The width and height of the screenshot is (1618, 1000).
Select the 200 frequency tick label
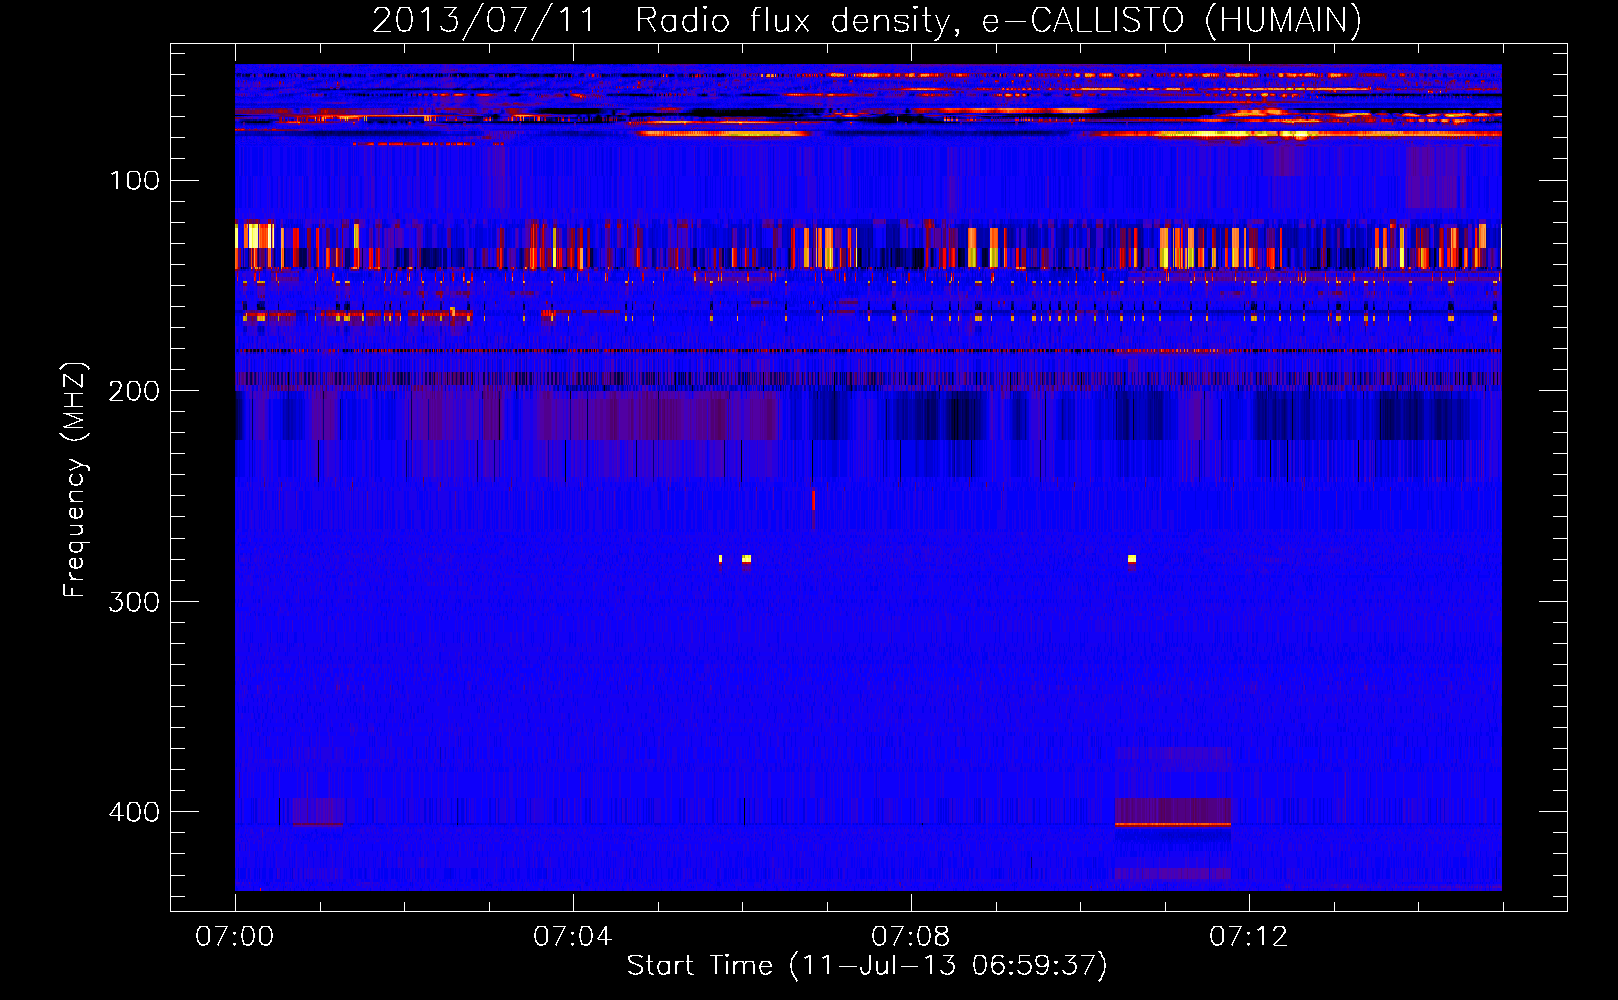click(135, 391)
